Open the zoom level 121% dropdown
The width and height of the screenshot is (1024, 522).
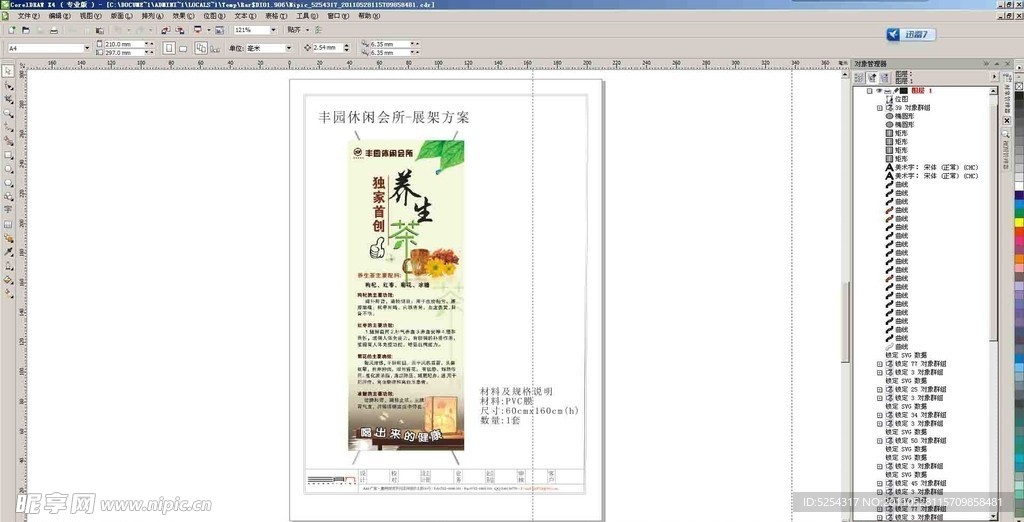(273, 30)
